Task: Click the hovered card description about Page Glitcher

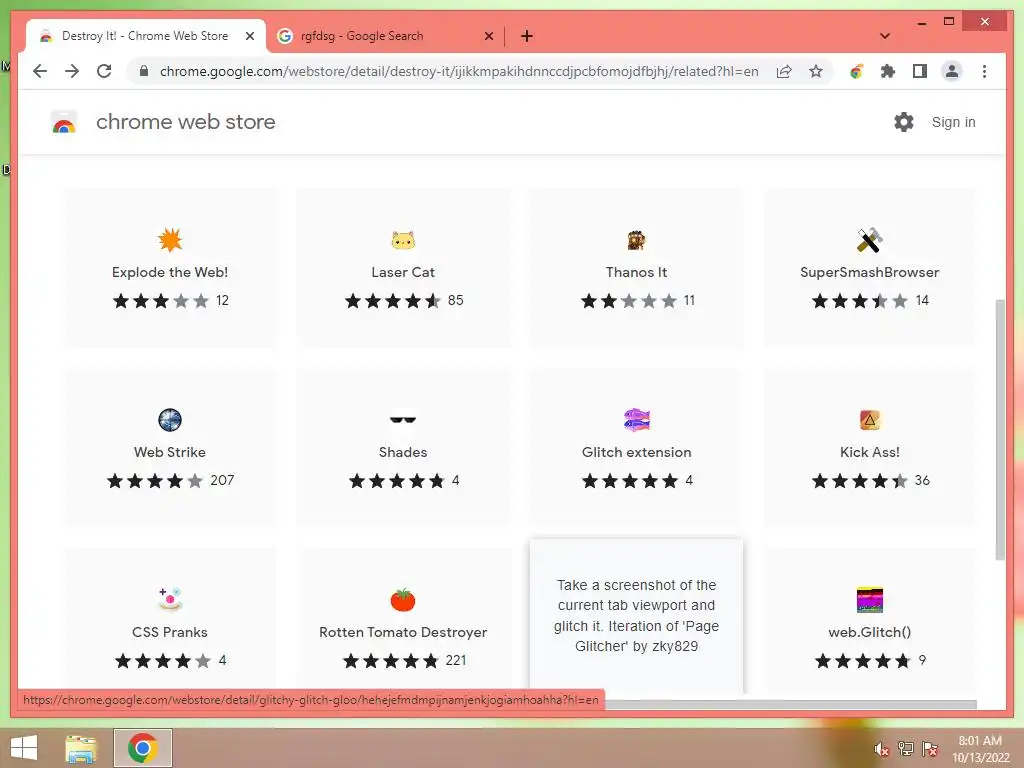Action: point(636,615)
